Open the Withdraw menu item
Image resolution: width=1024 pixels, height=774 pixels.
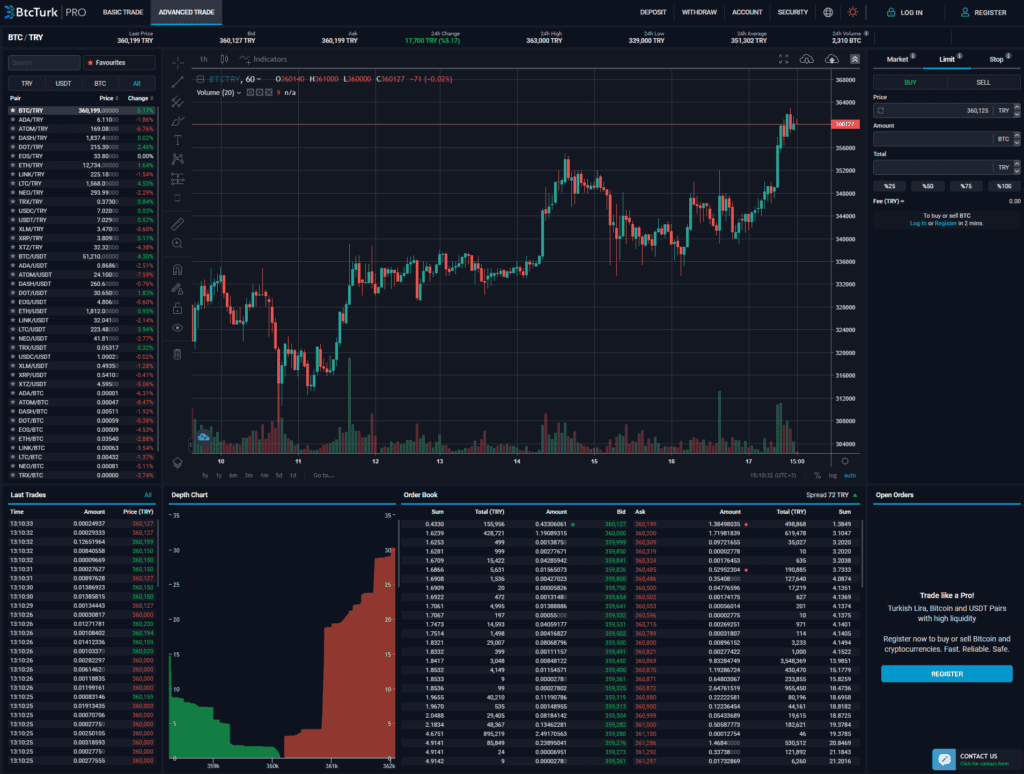click(699, 12)
